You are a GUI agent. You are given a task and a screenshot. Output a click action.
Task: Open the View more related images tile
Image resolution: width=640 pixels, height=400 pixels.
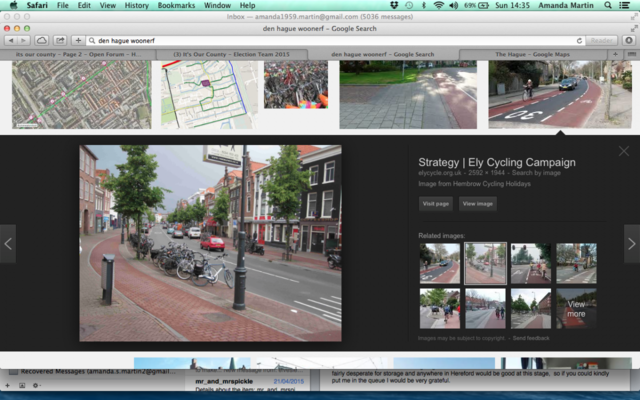point(576,308)
